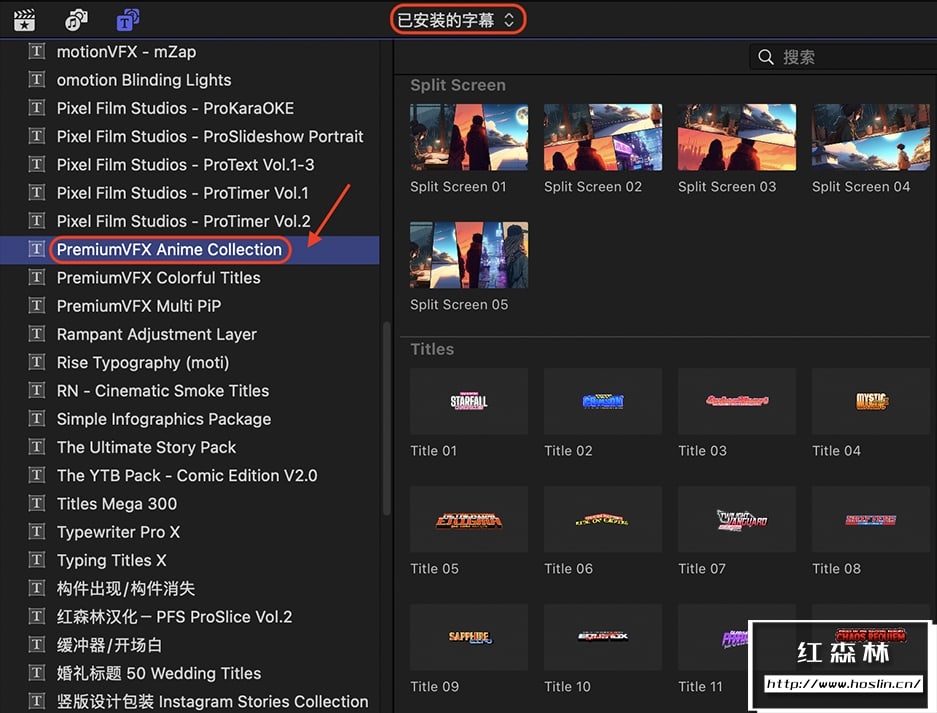Choose the Title 04 Mystic preset
The image size is (937, 713).
pyautogui.click(x=871, y=401)
